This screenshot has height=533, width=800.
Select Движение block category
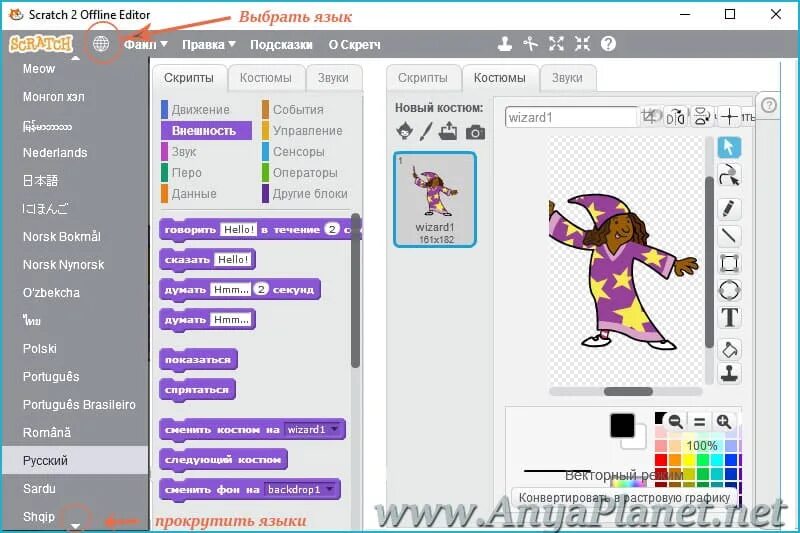click(x=200, y=110)
